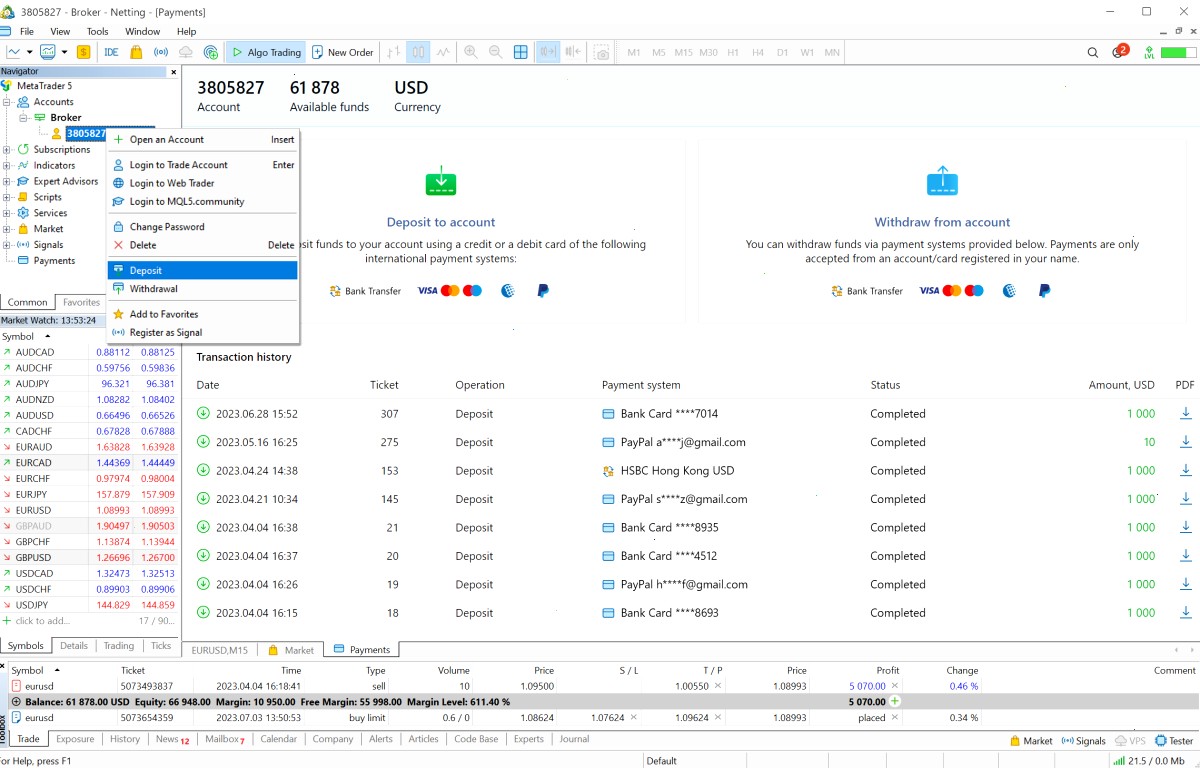Click the cloud VPS toolbar icon

(x=186, y=52)
